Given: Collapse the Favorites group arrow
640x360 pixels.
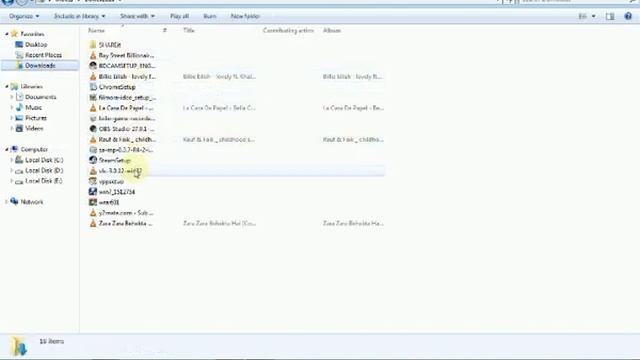Looking at the screenshot, I should (x=7, y=34).
